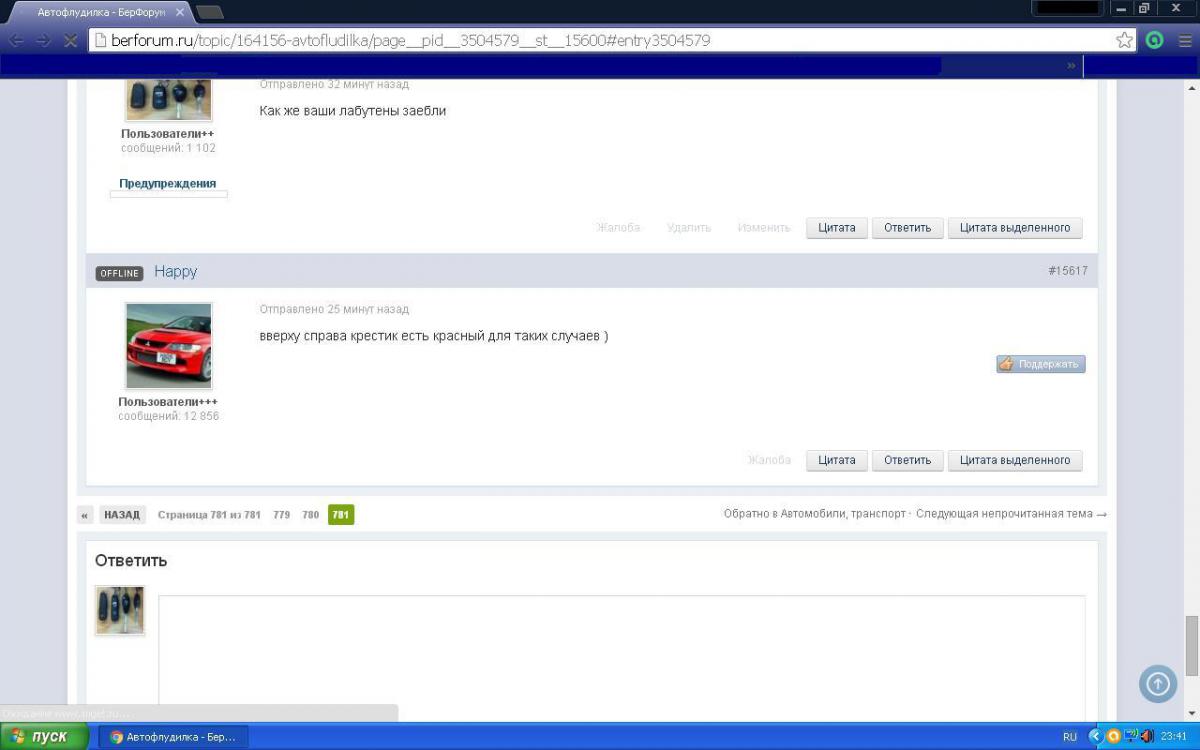
Task: Go back using the browser back arrow
Action: tap(17, 41)
